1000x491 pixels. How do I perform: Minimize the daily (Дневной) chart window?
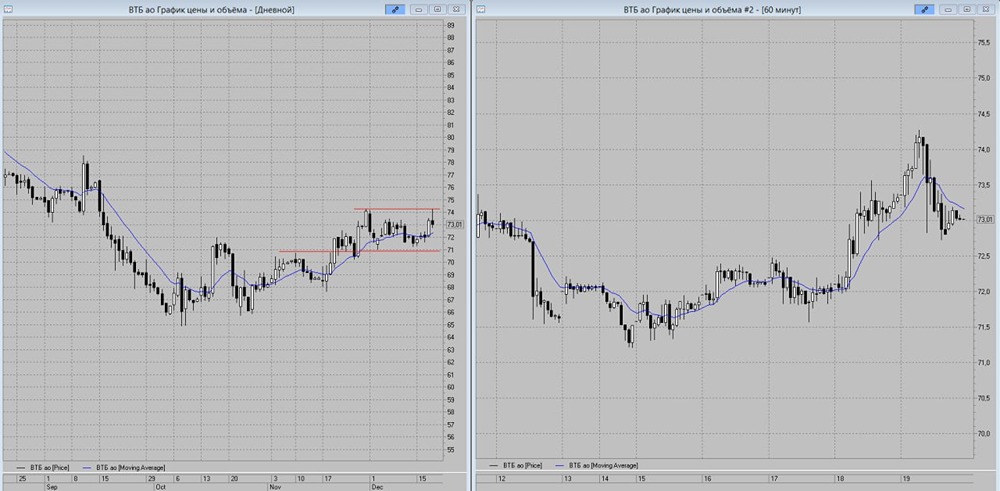point(419,9)
